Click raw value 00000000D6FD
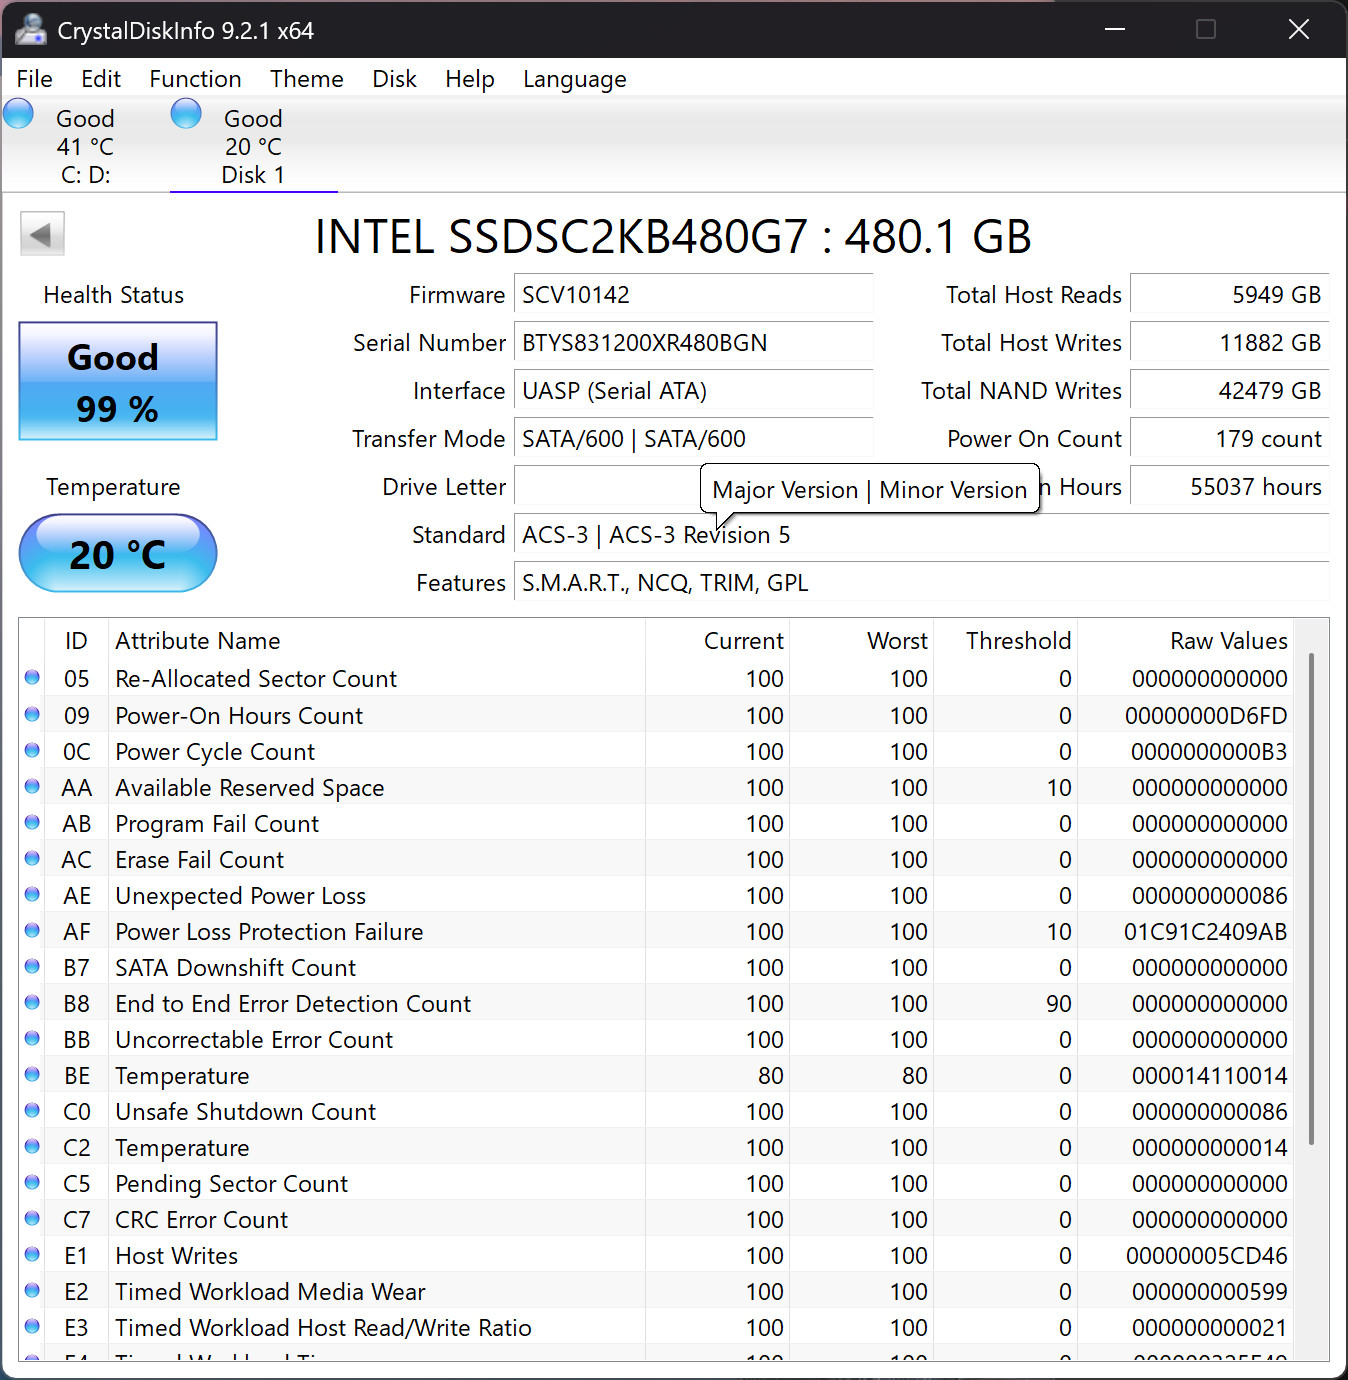 click(x=1206, y=716)
